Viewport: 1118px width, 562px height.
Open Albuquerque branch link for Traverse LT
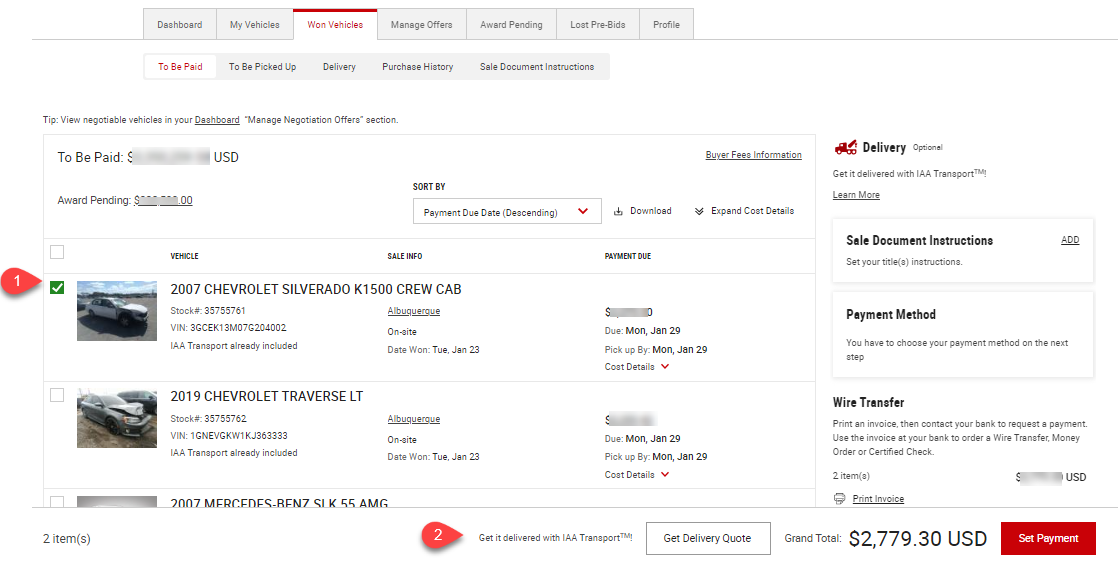pos(414,419)
